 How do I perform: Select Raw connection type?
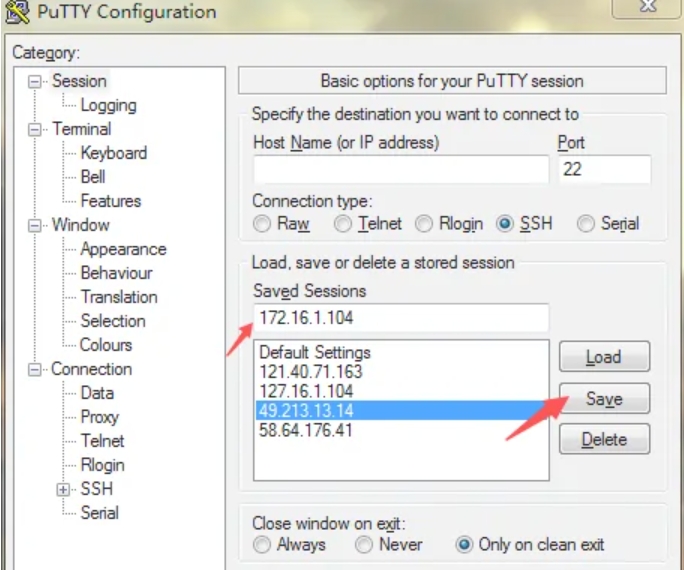[x=282, y=224]
